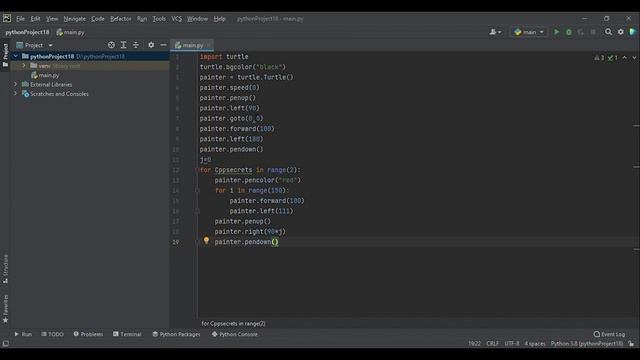Open the Favorites vertical side tab
This screenshot has height=360, width=640.
point(5,309)
